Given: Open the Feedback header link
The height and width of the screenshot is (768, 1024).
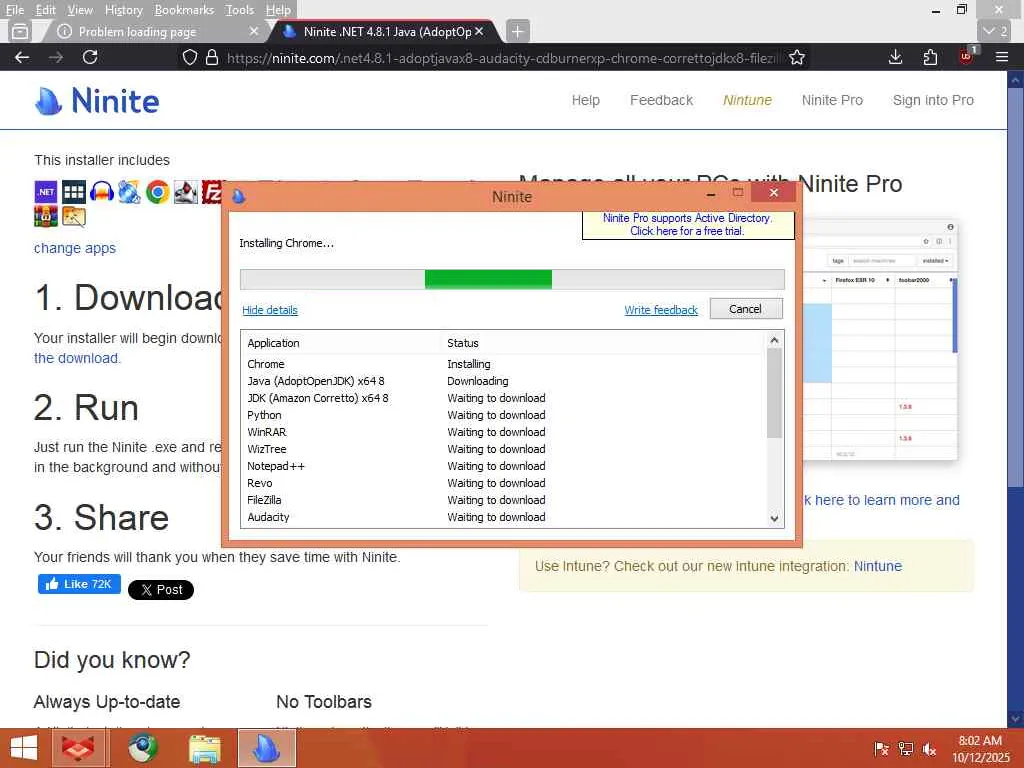Looking at the screenshot, I should [661, 100].
